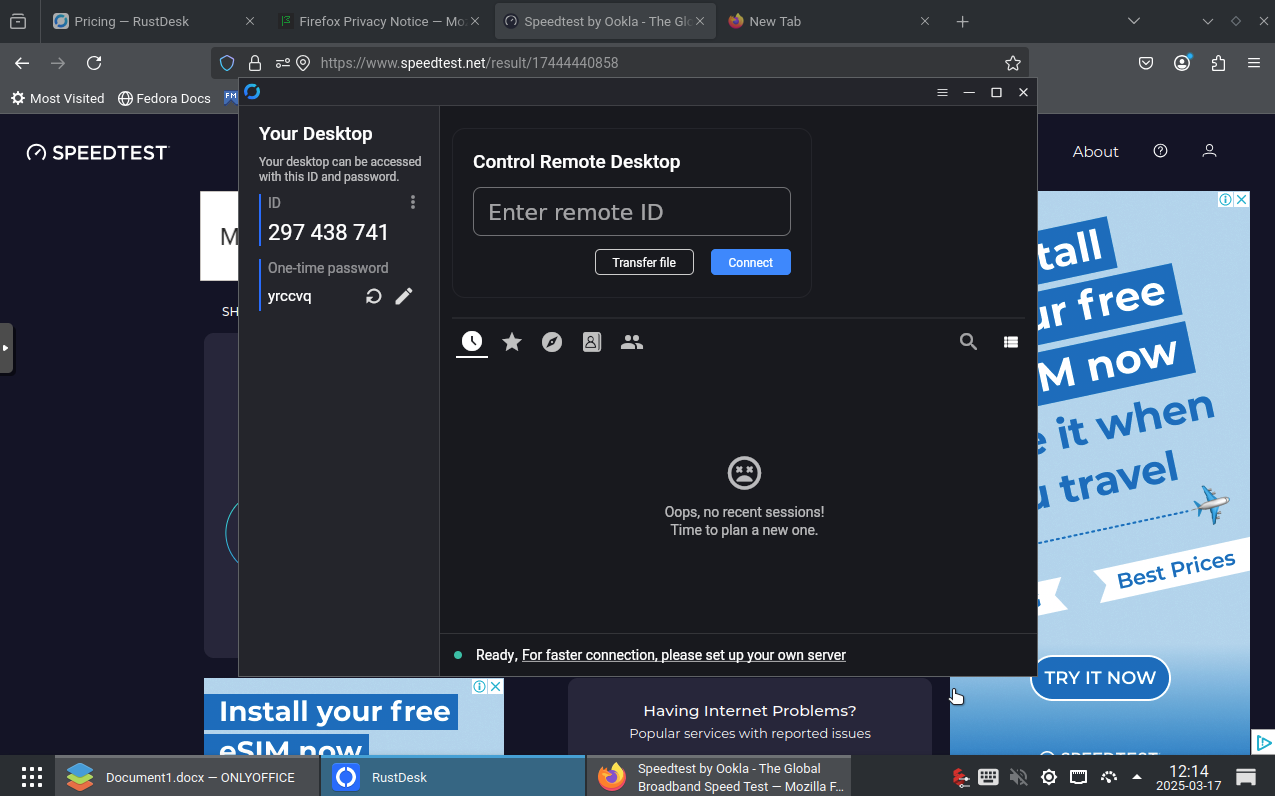Close the right-side eSIM ad

tap(1241, 199)
